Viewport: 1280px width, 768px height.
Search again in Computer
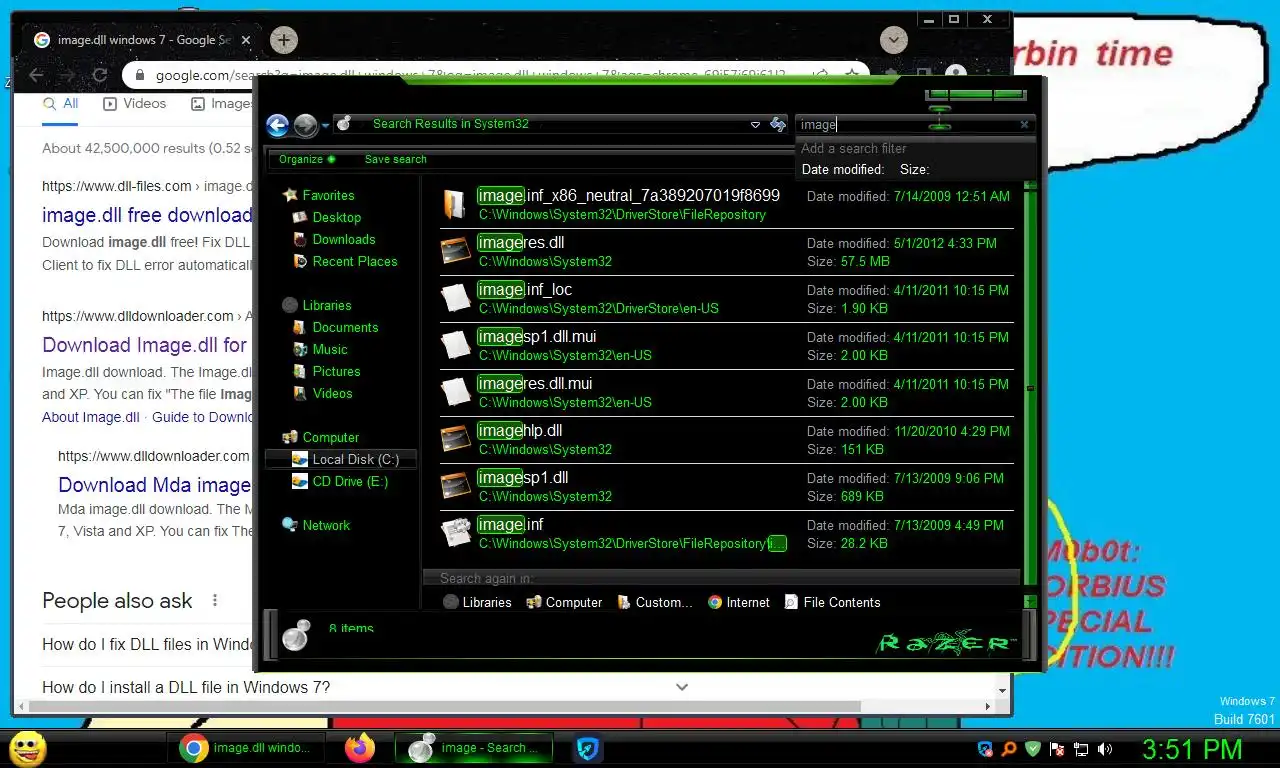click(564, 602)
